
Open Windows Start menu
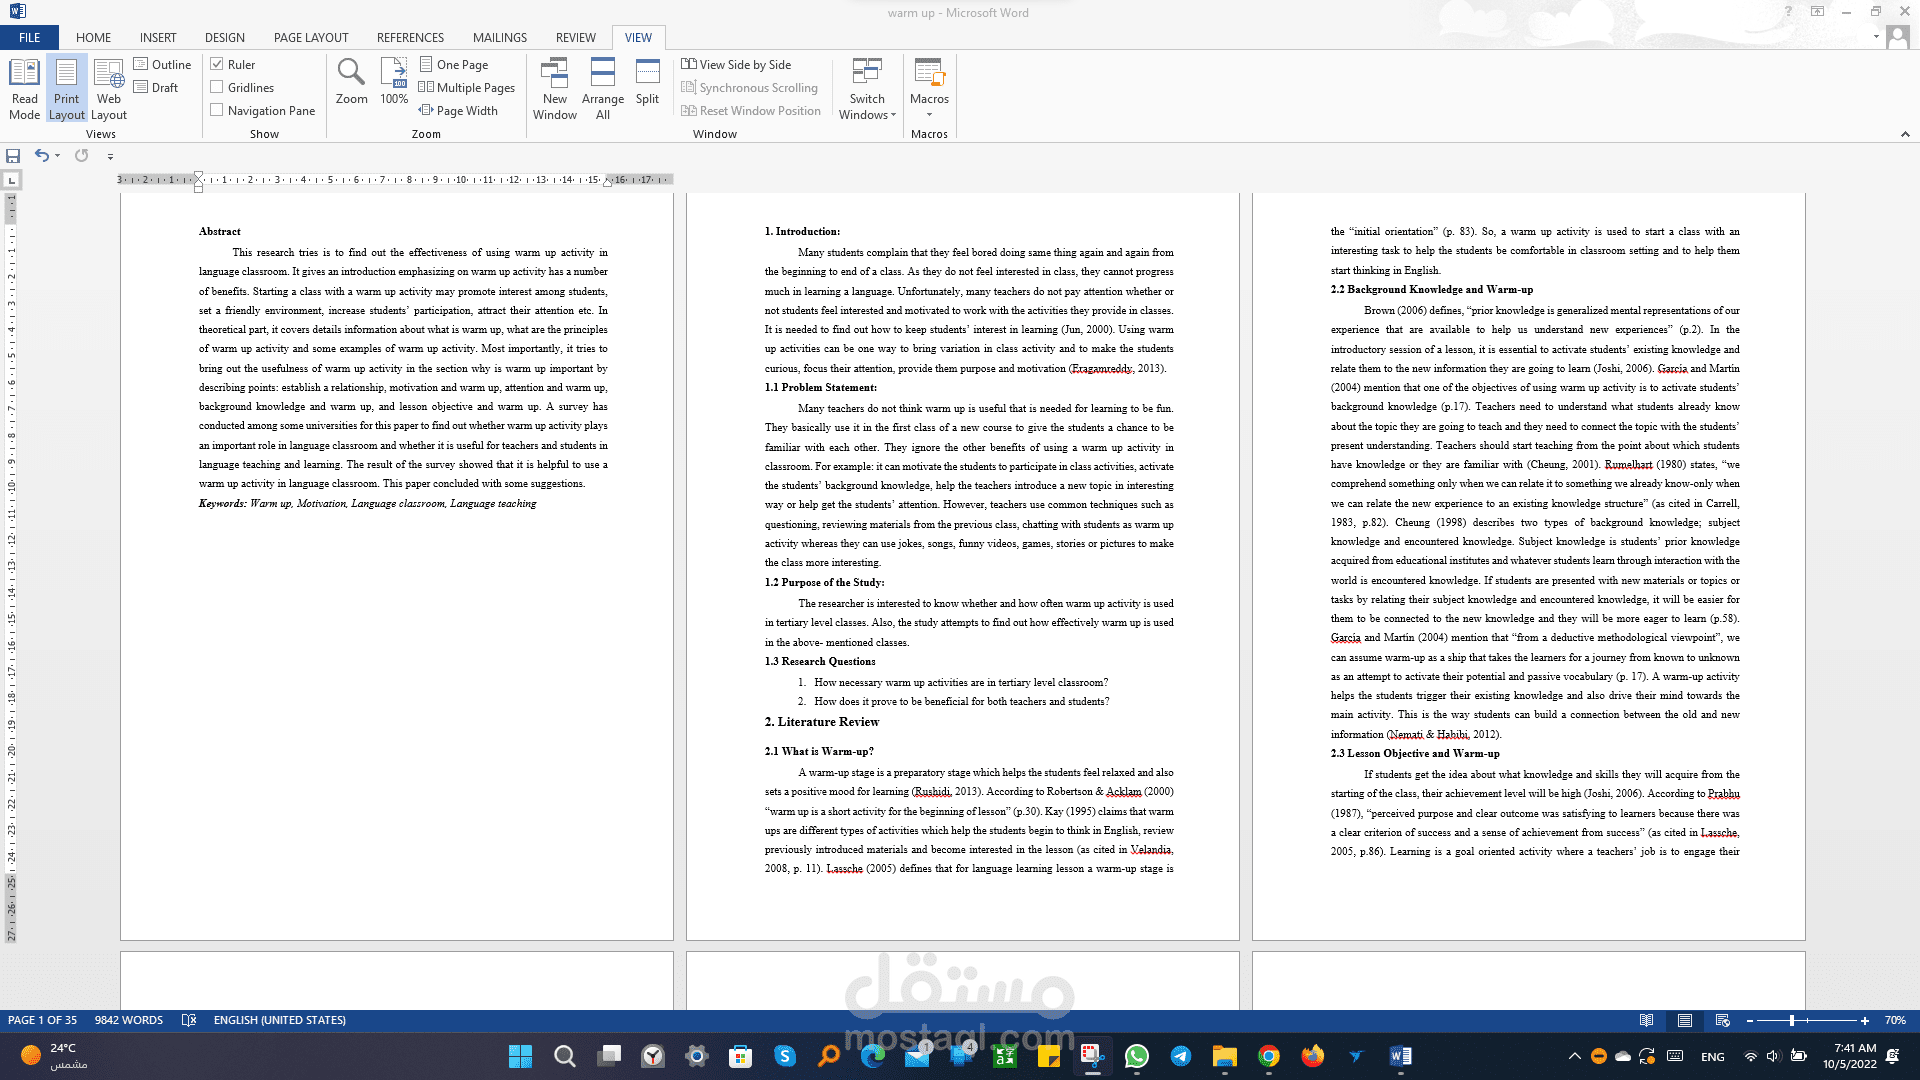tap(520, 1056)
